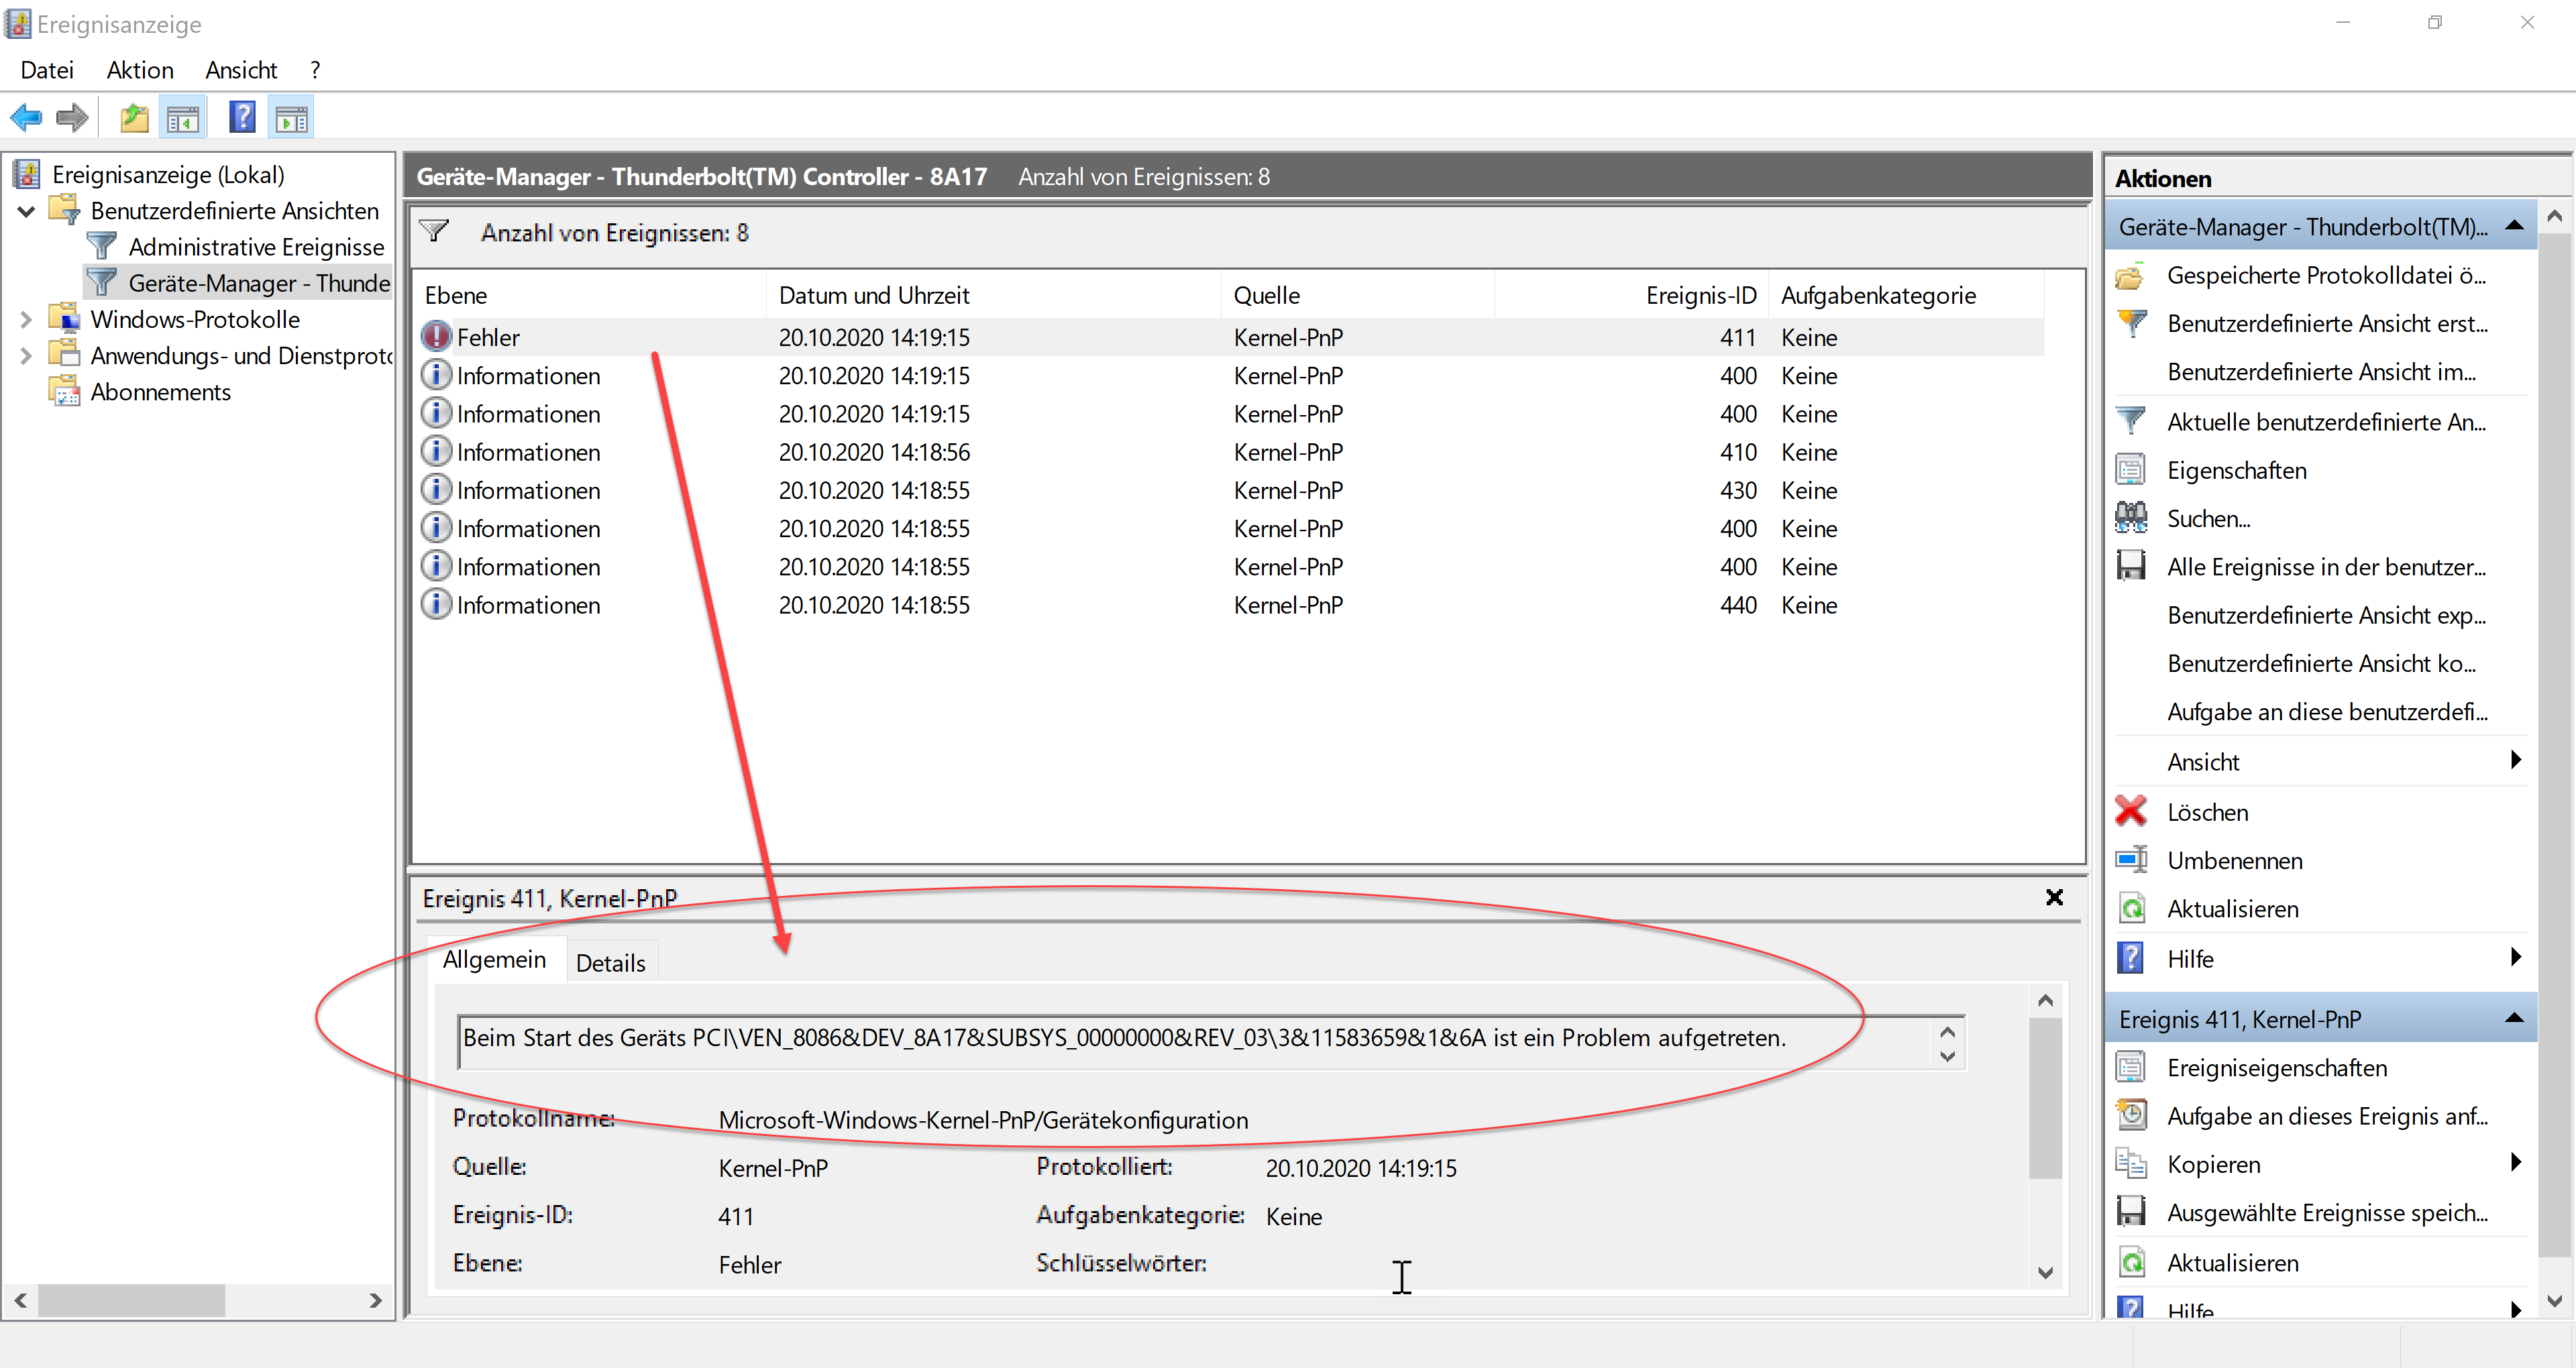Collapse the Benutzerdefinierte Ansichten tree node

click(x=27, y=211)
